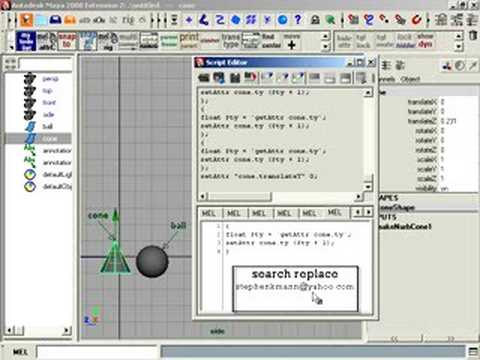Click the outliner view toggle icon beside search field
Screen dimensions: 480x360
tap(10, 64)
